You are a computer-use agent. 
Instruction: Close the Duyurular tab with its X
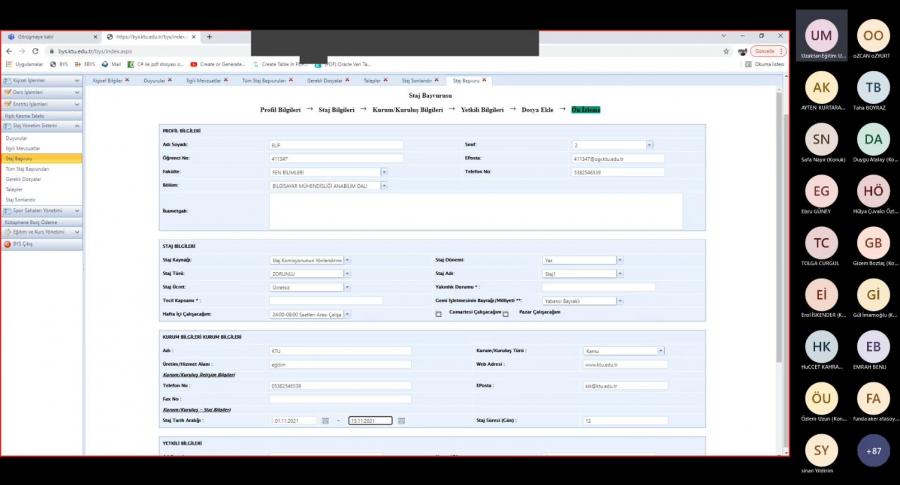(170, 79)
